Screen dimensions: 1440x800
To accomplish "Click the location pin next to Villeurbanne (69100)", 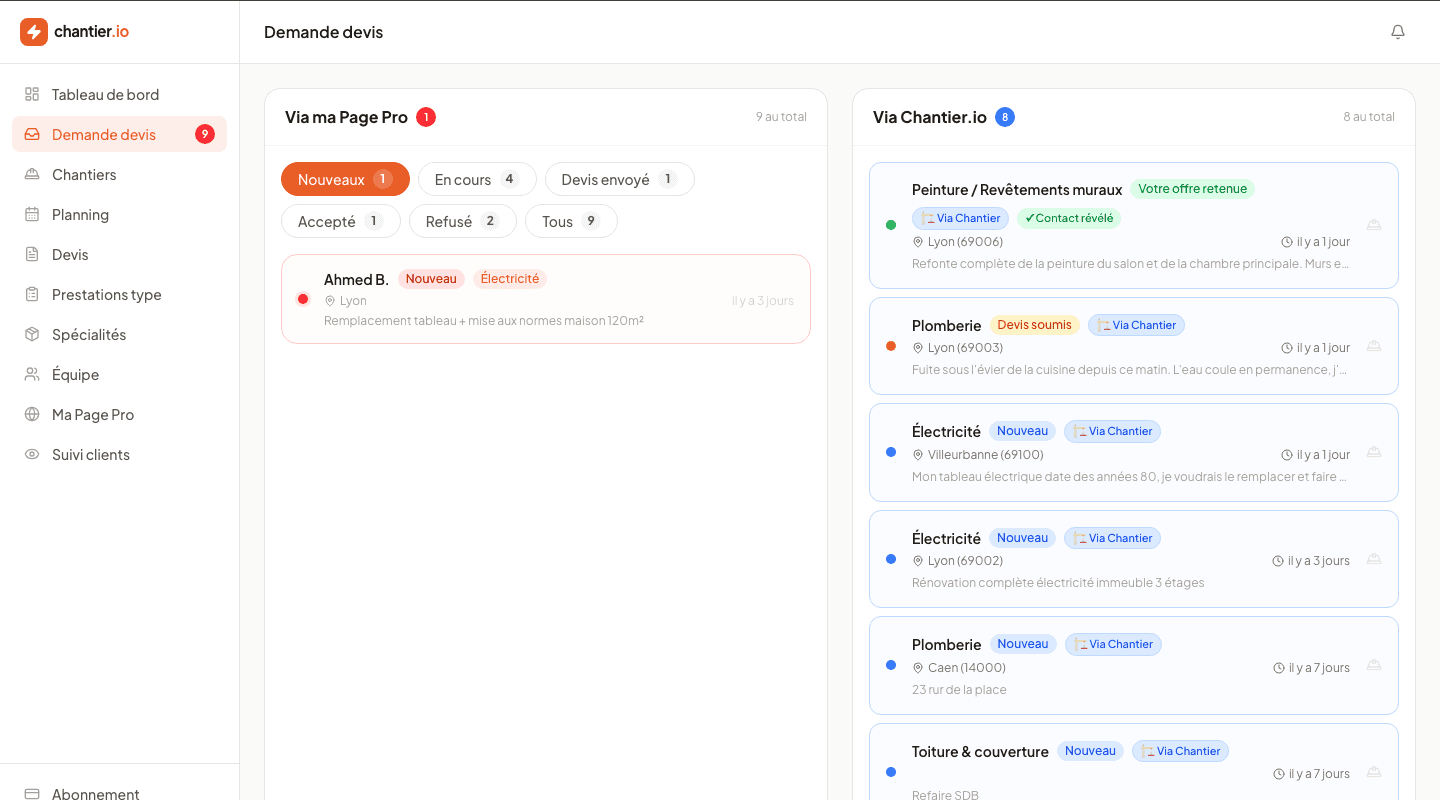I will tap(918, 454).
